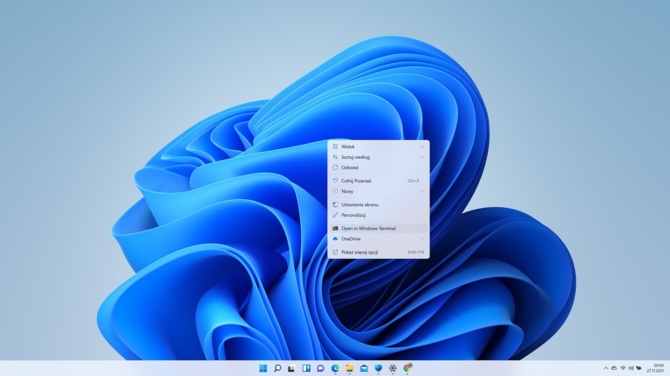Screen dimensions: 670x376
Task: Open Task View from the taskbar
Action: (292, 368)
